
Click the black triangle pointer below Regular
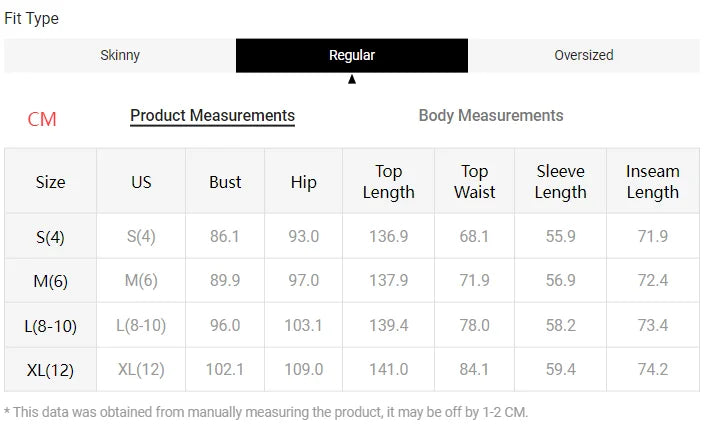coord(352,79)
